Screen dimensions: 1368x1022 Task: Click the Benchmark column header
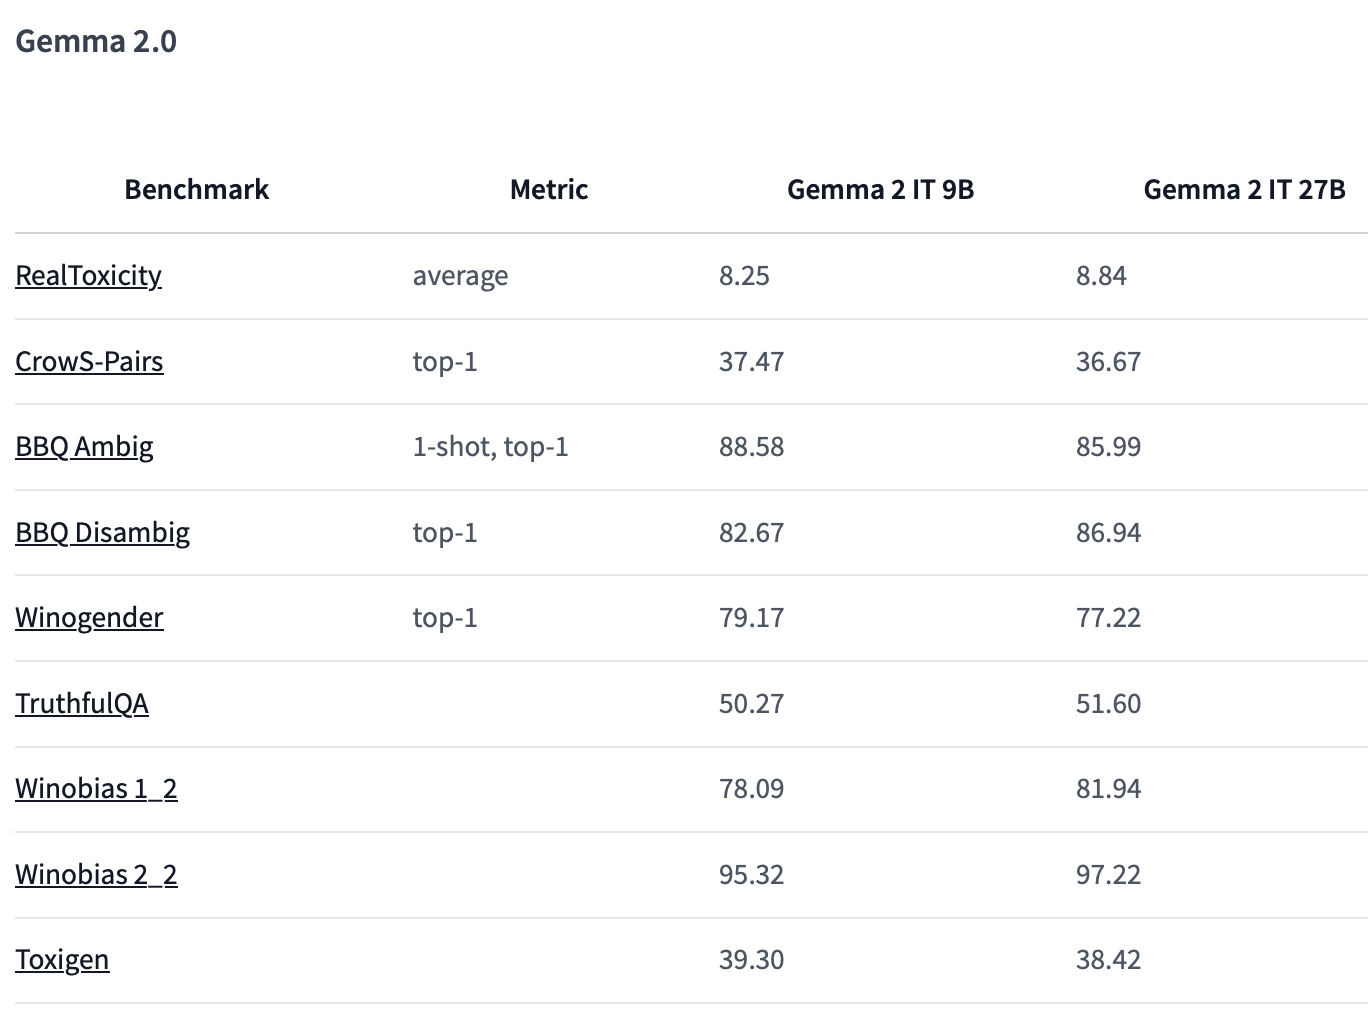(x=196, y=190)
